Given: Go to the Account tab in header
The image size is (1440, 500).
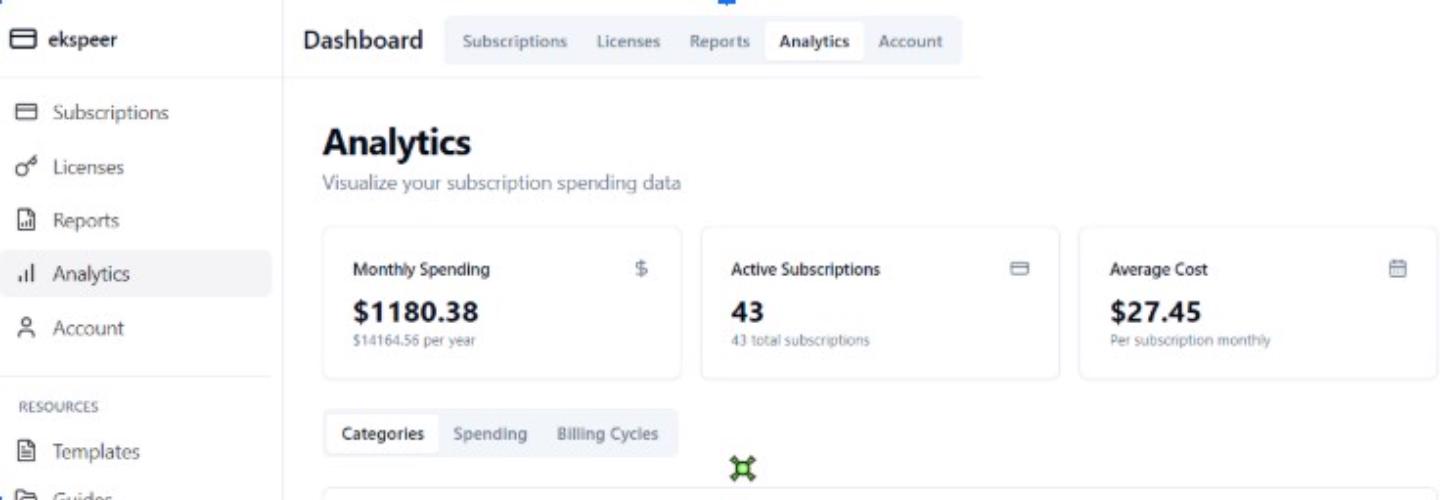Looking at the screenshot, I should point(910,42).
